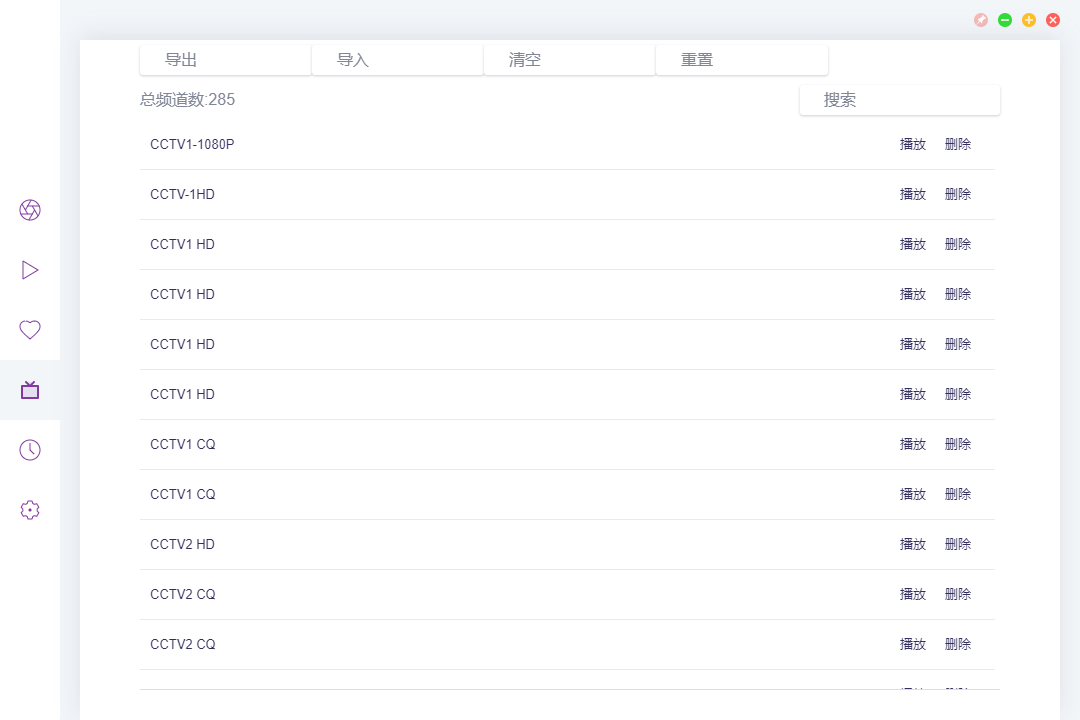Maximize the window with the yellow button
This screenshot has width=1080, height=720.
tap(1029, 20)
